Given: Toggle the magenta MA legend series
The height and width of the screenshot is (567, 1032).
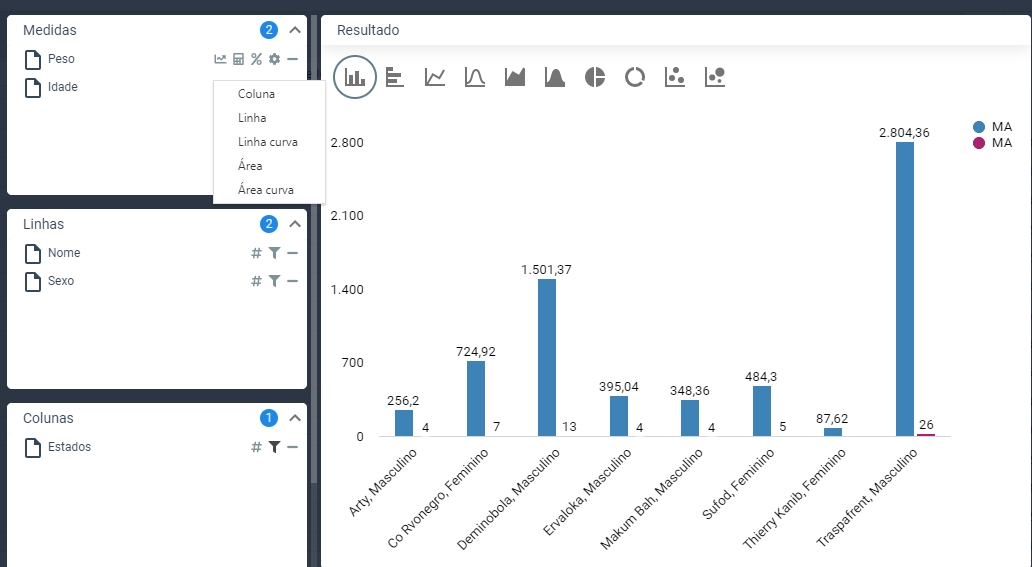Looking at the screenshot, I should coord(979,143).
